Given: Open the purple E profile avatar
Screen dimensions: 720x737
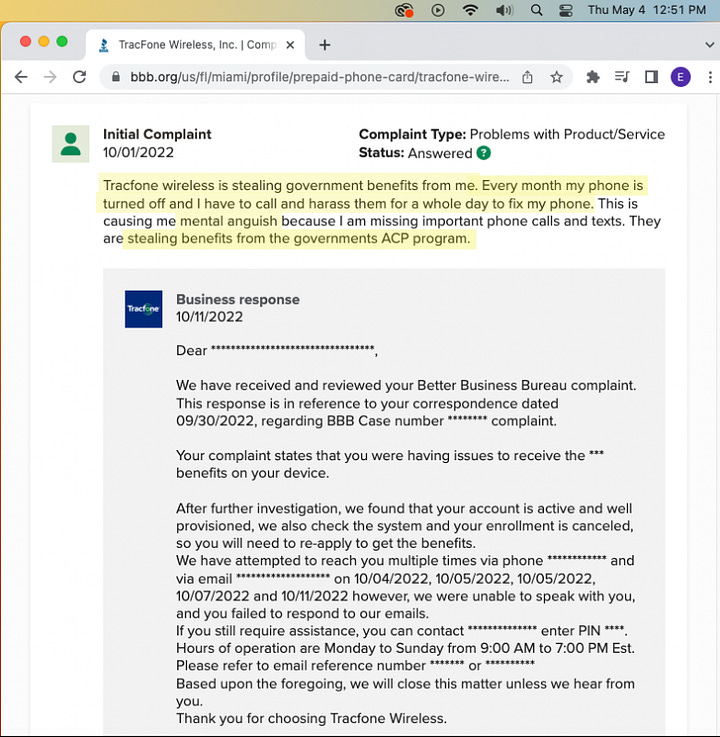Looking at the screenshot, I should [x=680, y=77].
